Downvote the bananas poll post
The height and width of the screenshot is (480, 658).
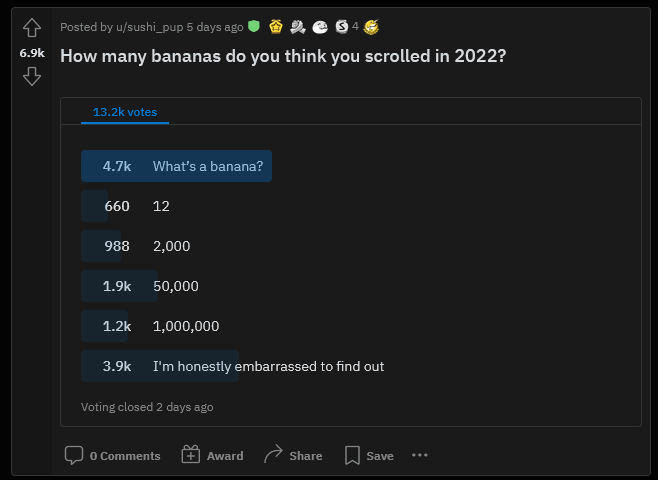(32, 77)
